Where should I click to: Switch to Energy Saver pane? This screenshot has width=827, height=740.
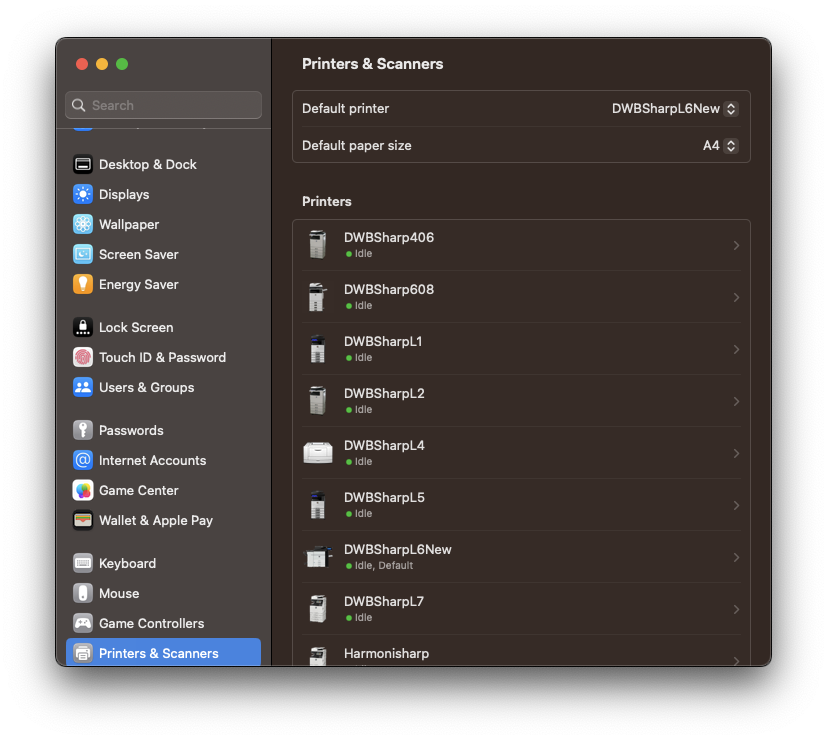click(138, 284)
